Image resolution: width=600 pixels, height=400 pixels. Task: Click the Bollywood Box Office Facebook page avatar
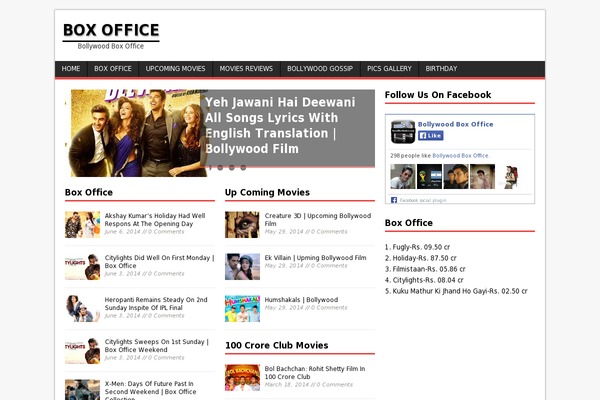click(x=403, y=132)
